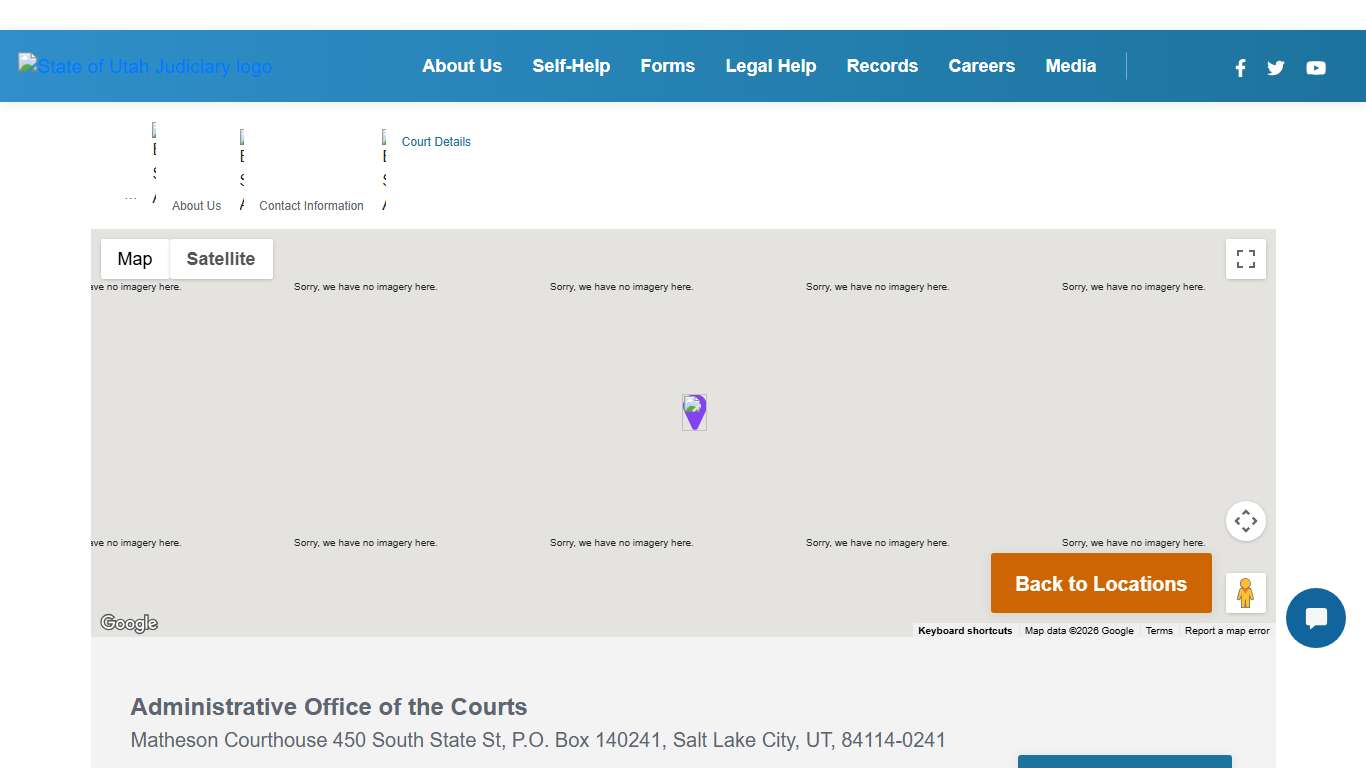Select the purple map marker pin

pos(694,412)
